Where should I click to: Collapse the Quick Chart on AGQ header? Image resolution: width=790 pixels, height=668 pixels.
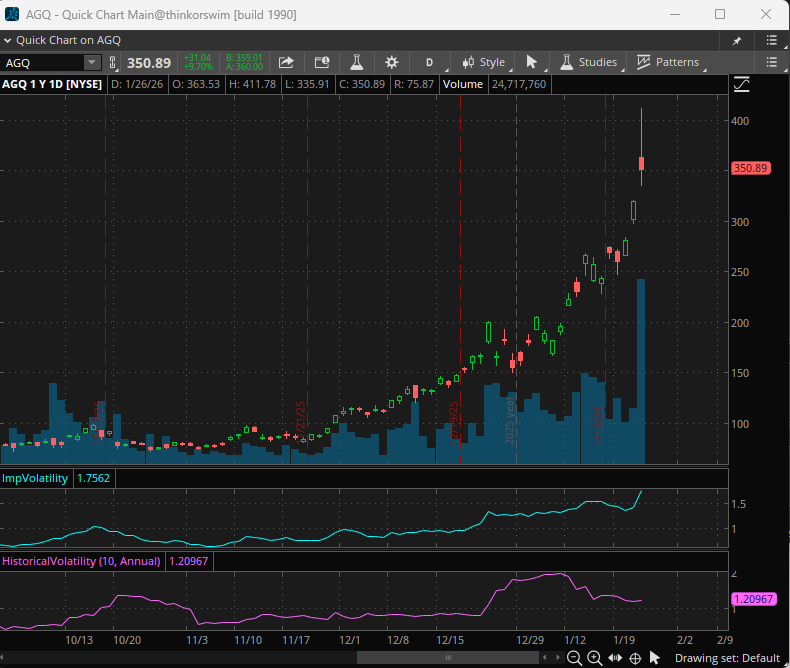7,40
